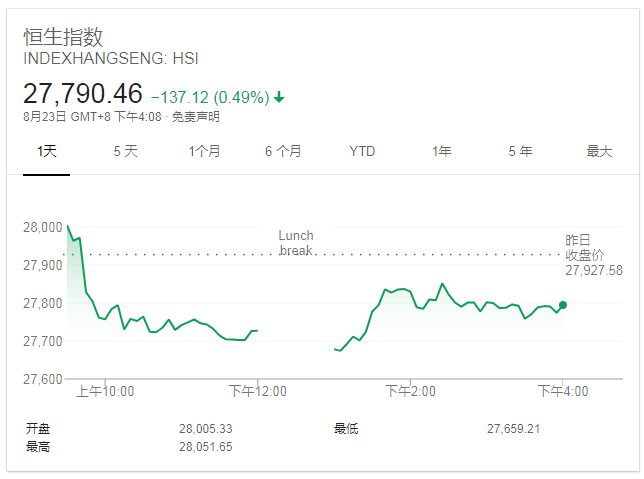Click the 最高 label
Image resolution: width=644 pixels, height=479 pixels.
[x=38, y=447]
